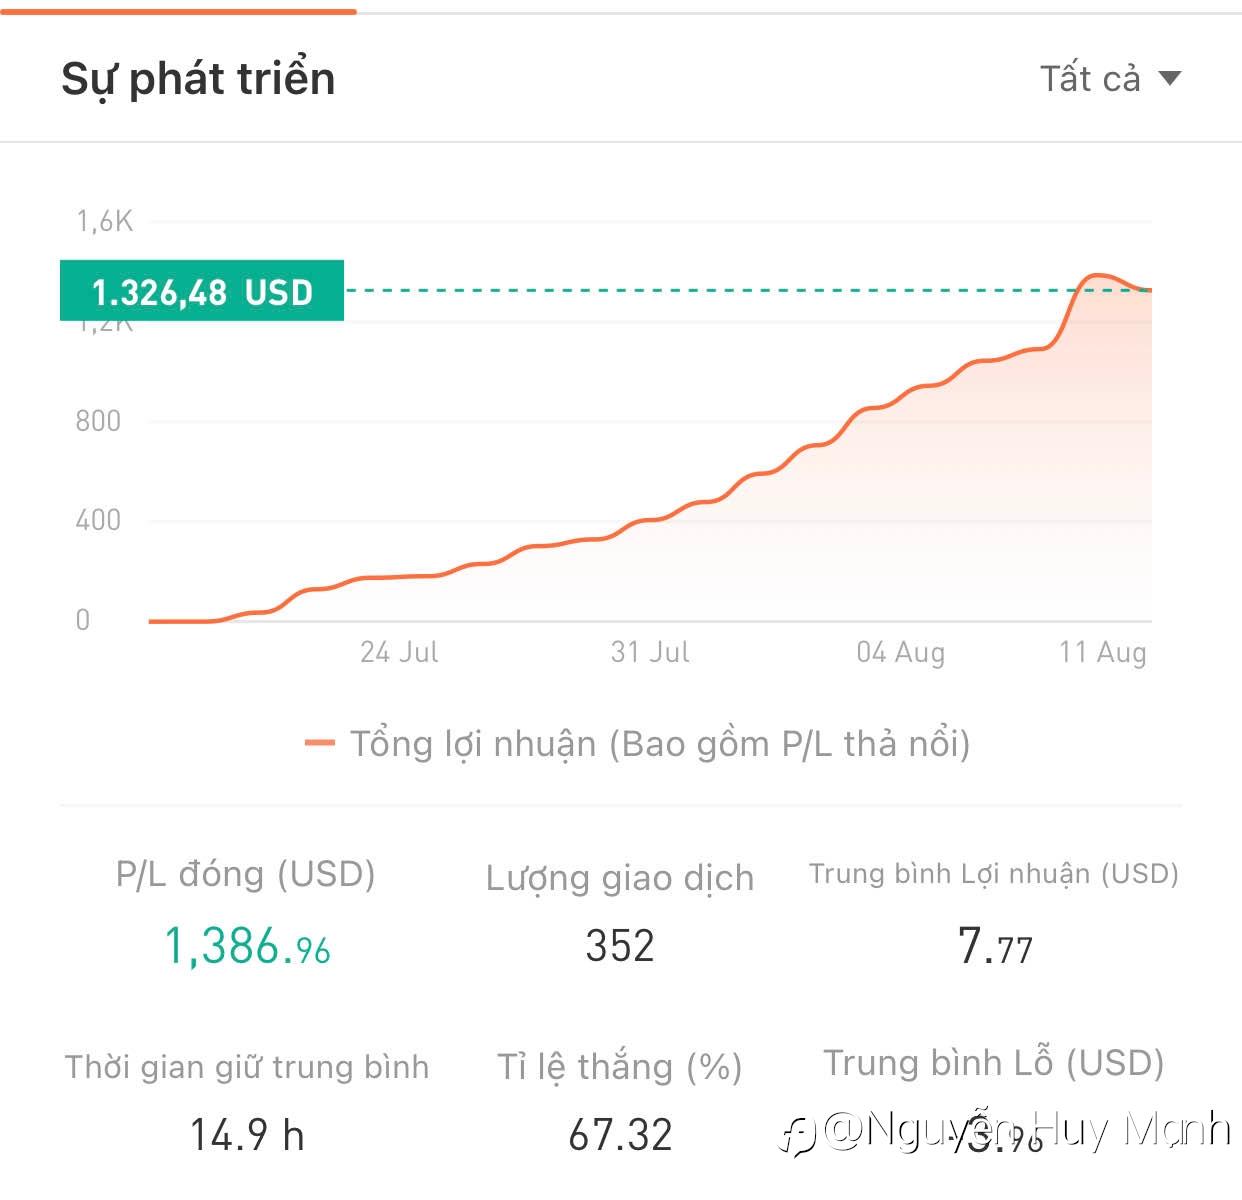Click the 'Sự phát triển' section heading
The image size is (1242, 1200).
pyautogui.click(x=198, y=78)
